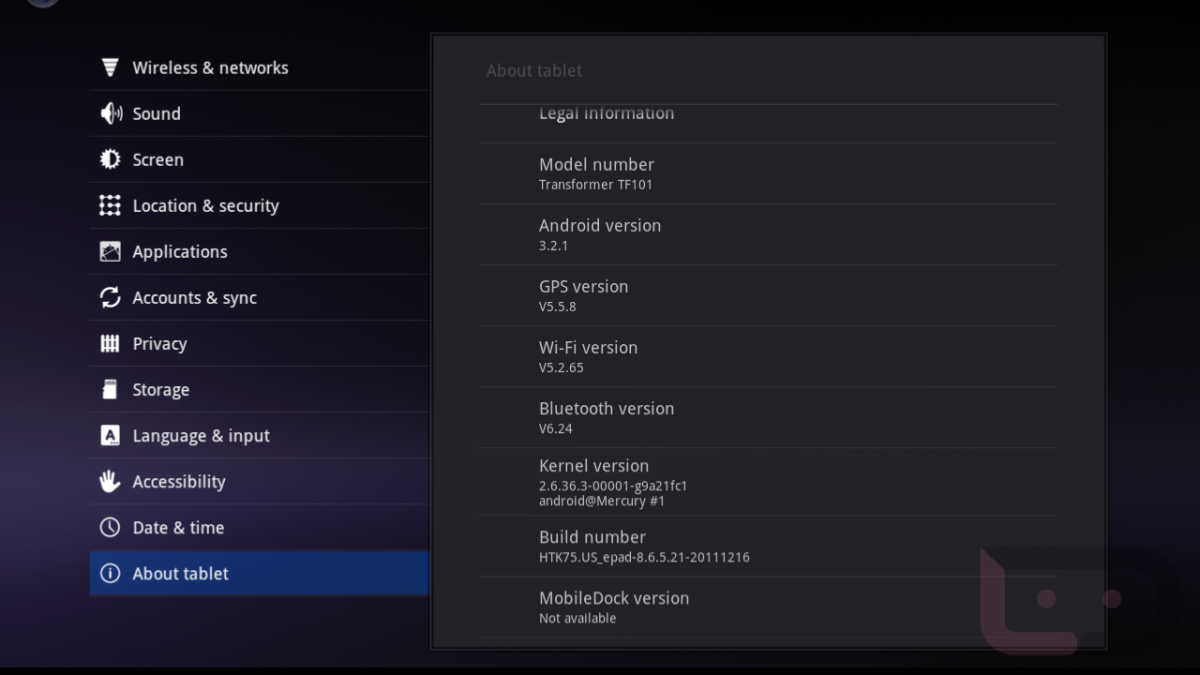Click the Applications icon in sidebar
1200x675 pixels.
tap(110, 252)
